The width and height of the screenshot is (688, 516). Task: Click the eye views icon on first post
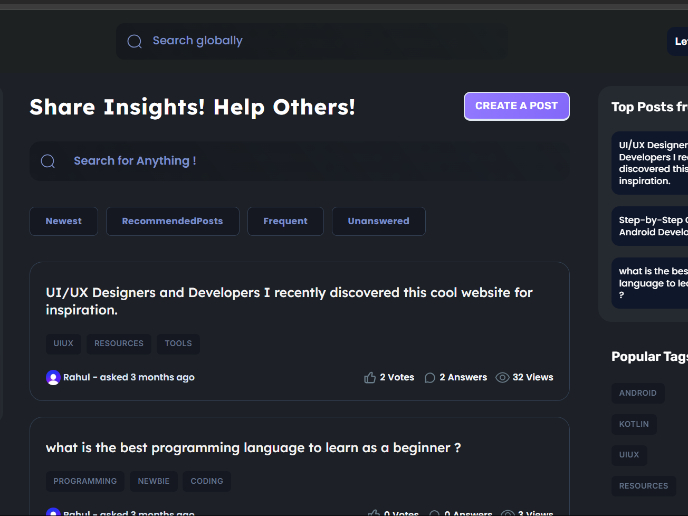click(502, 378)
